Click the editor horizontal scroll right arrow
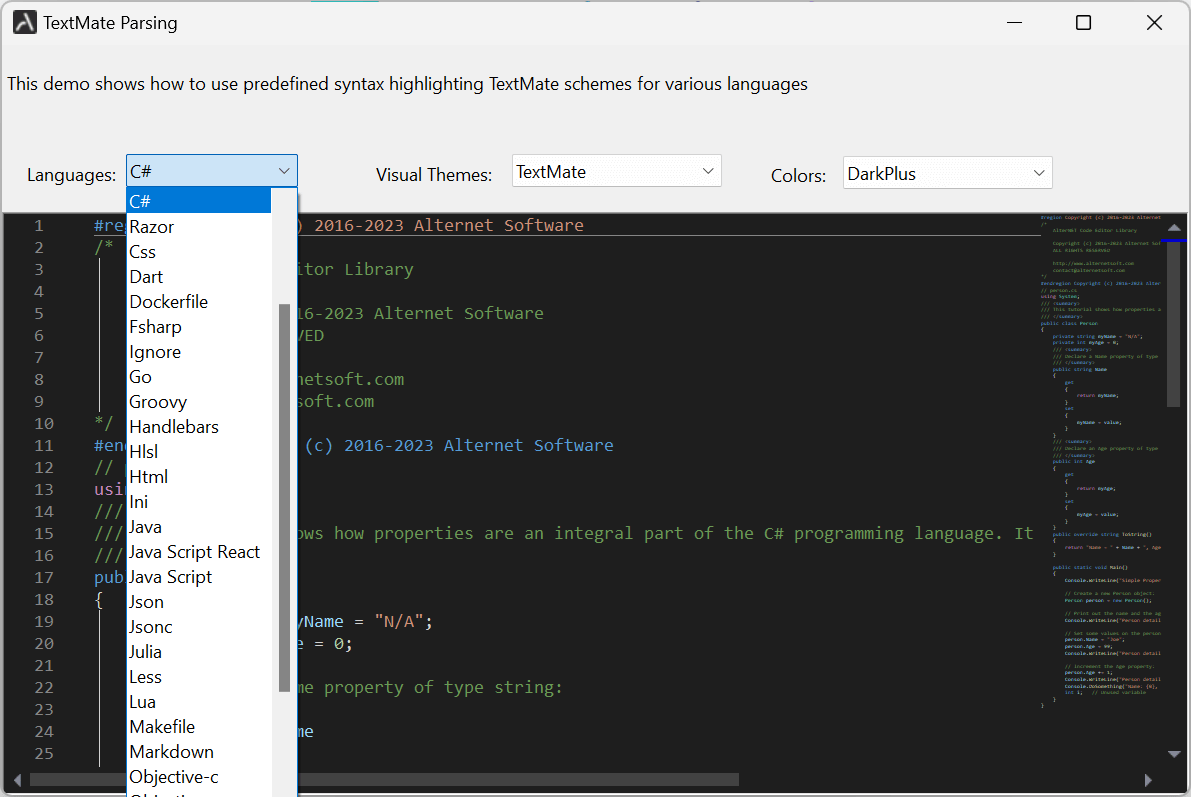Screen dimensions: 1191x797 [x=1148, y=780]
